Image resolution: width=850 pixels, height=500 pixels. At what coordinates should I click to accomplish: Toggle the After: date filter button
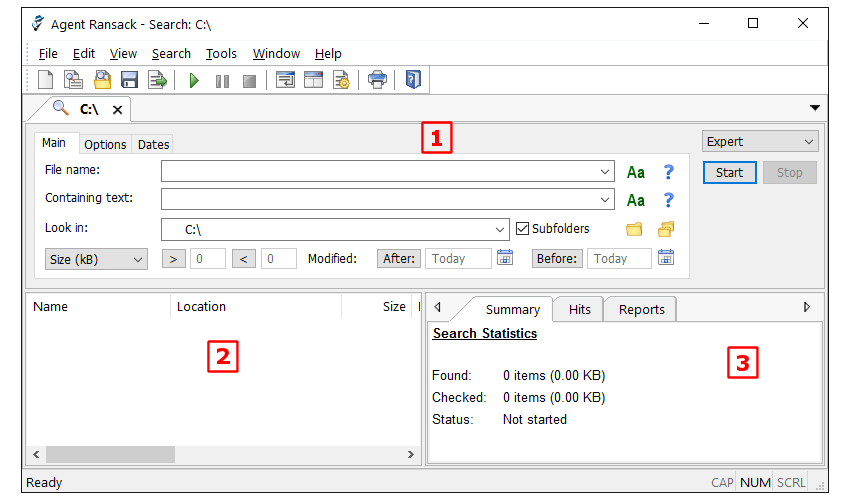[x=399, y=259]
